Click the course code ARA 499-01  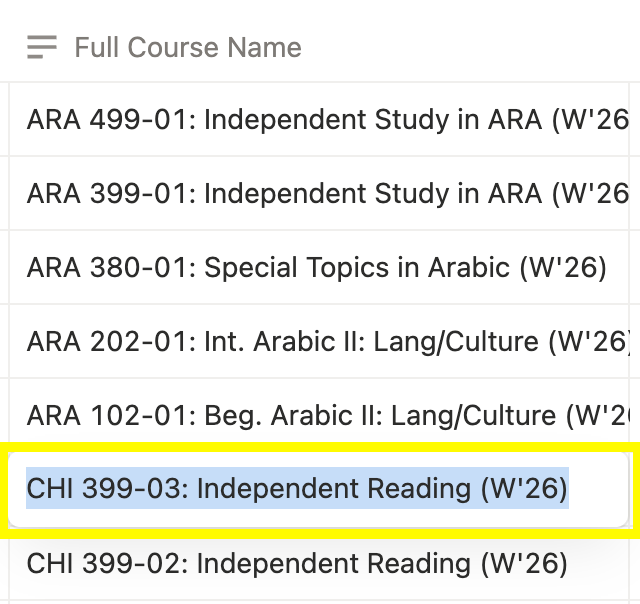pyautogui.click(x=107, y=120)
